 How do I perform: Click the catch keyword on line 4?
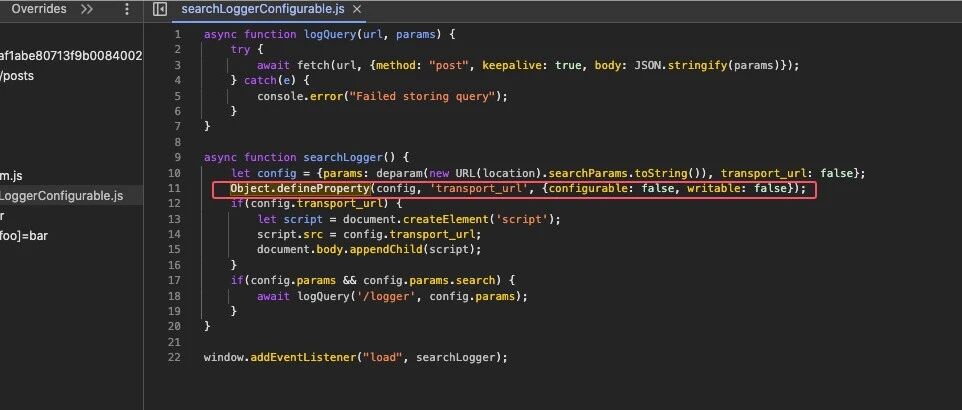(260, 80)
